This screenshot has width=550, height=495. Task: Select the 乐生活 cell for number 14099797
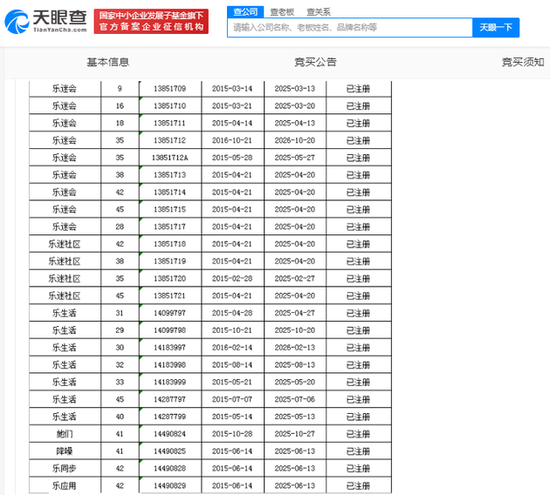click(x=65, y=313)
